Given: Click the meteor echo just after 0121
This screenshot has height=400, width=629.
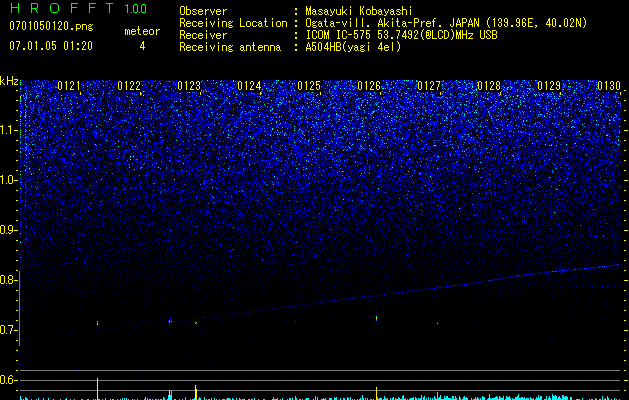Looking at the screenshot, I should (x=97, y=322).
